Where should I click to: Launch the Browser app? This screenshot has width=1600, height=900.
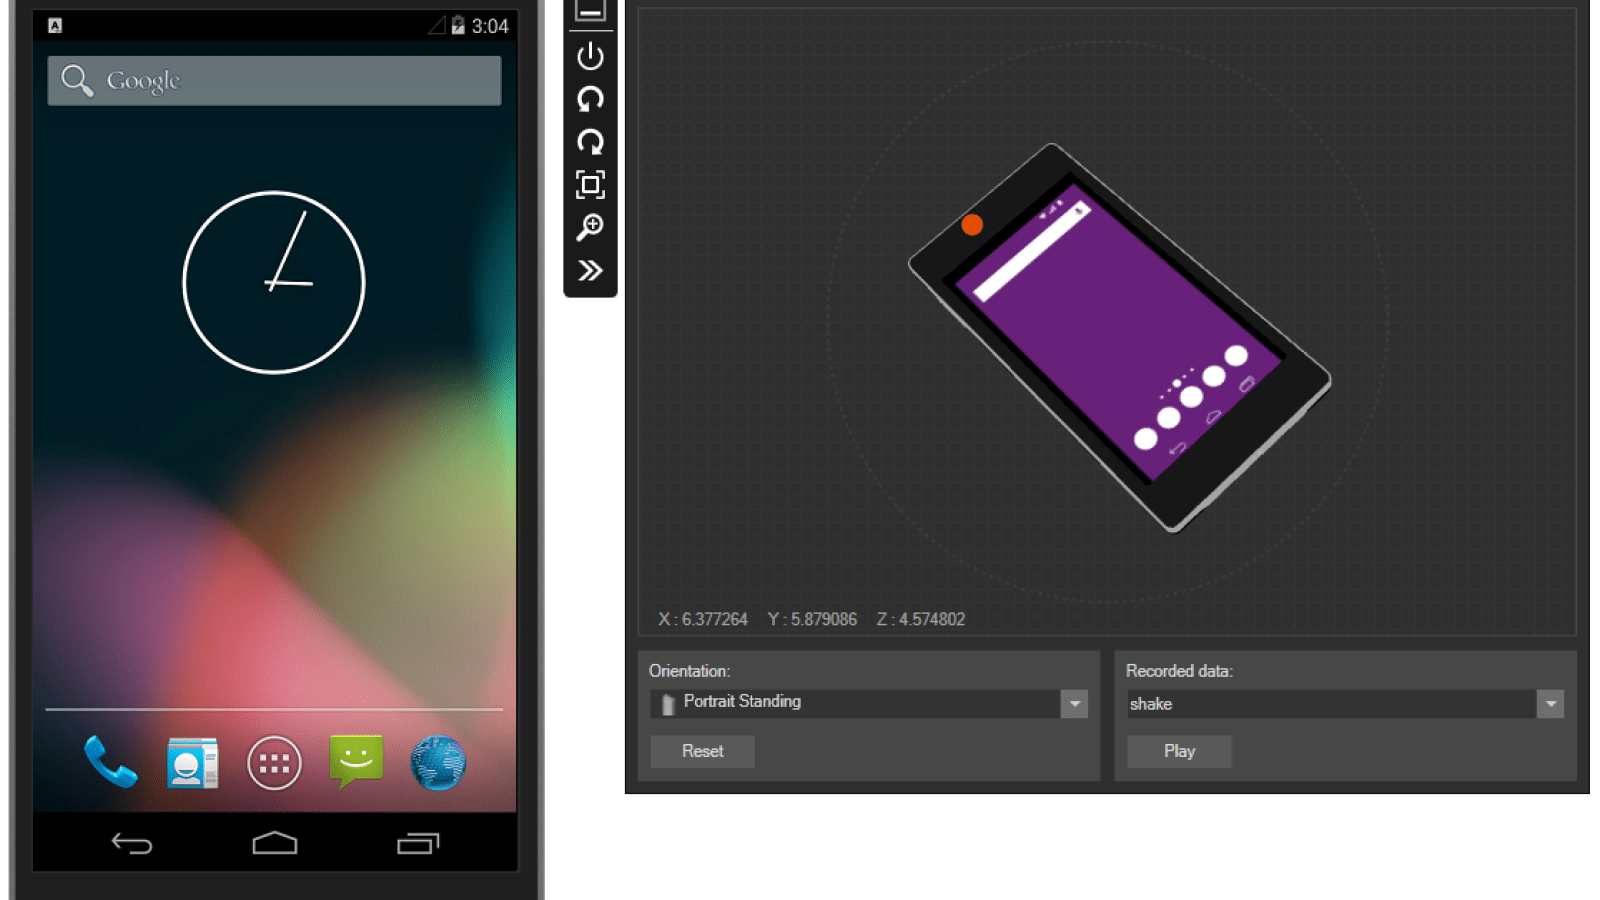coord(438,763)
